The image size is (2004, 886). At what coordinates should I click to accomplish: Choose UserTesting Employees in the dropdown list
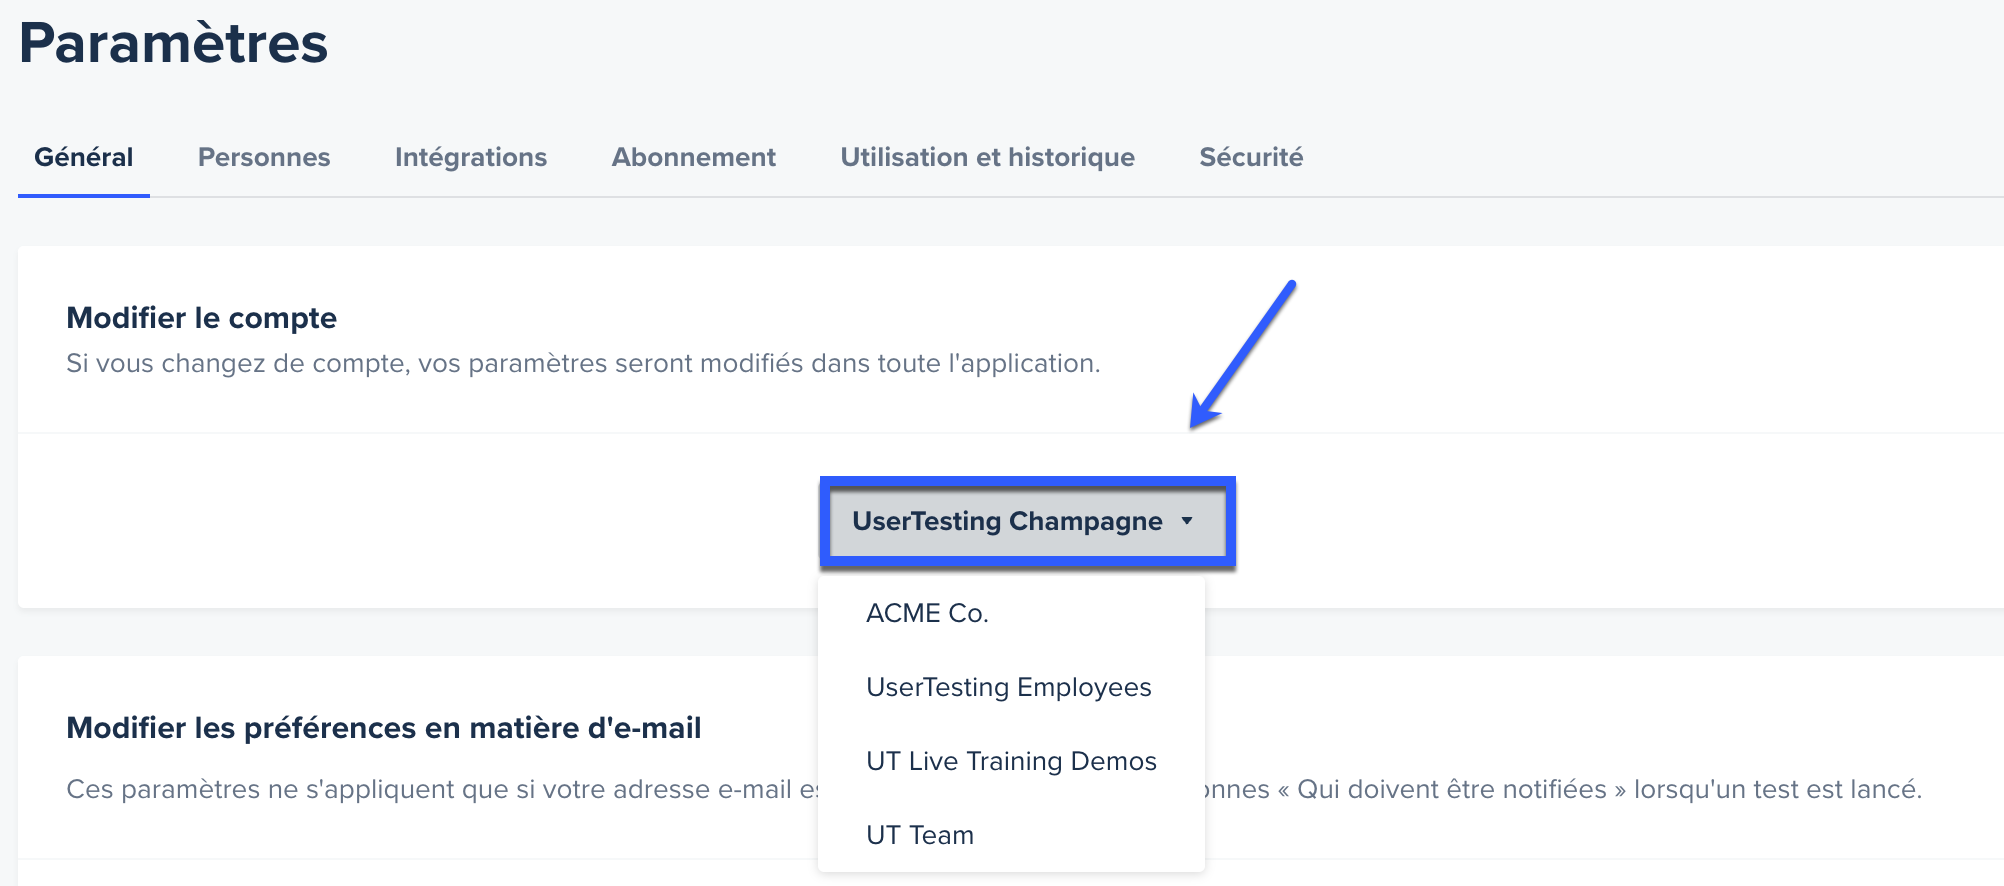click(x=1011, y=687)
